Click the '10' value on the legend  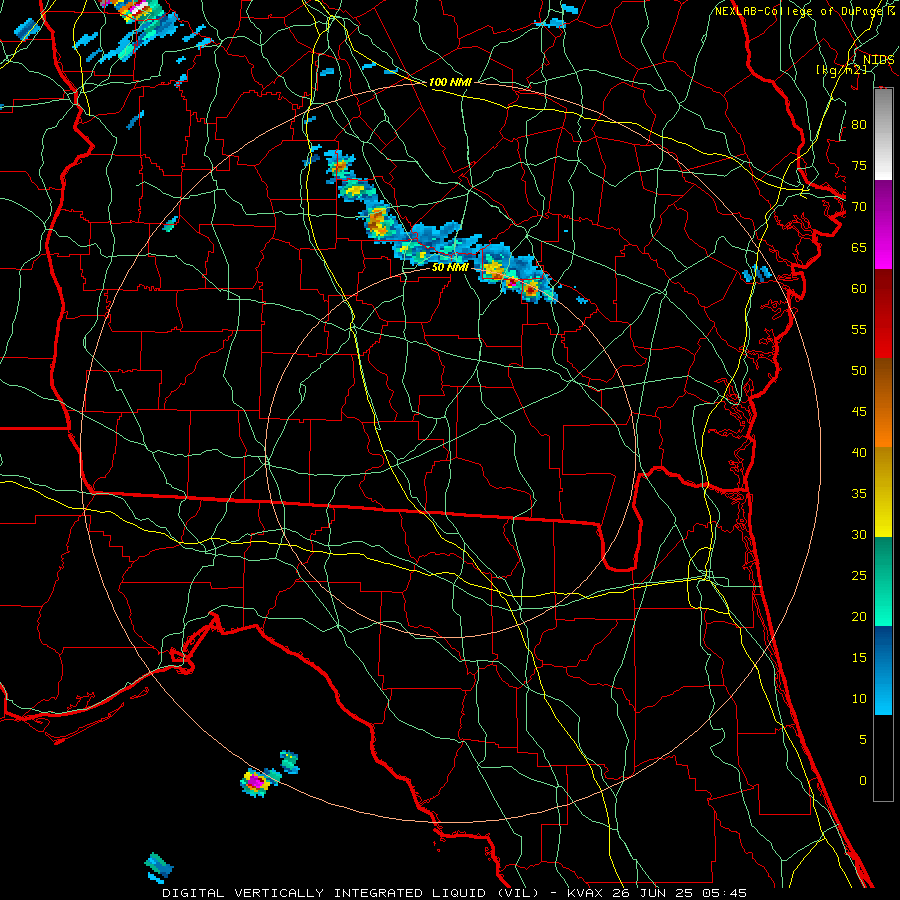pos(859,699)
